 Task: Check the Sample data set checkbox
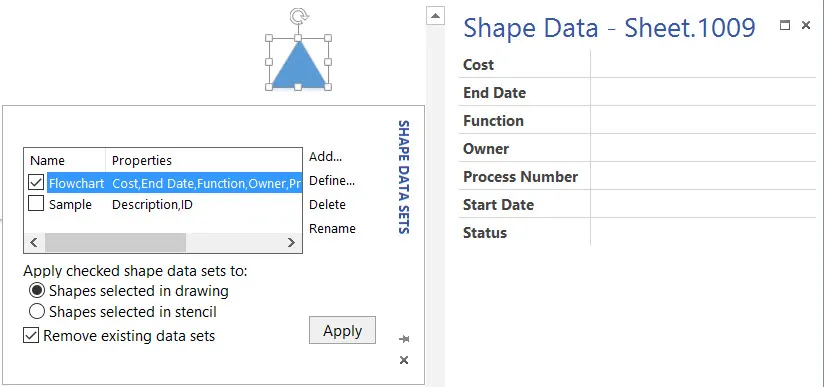36,204
